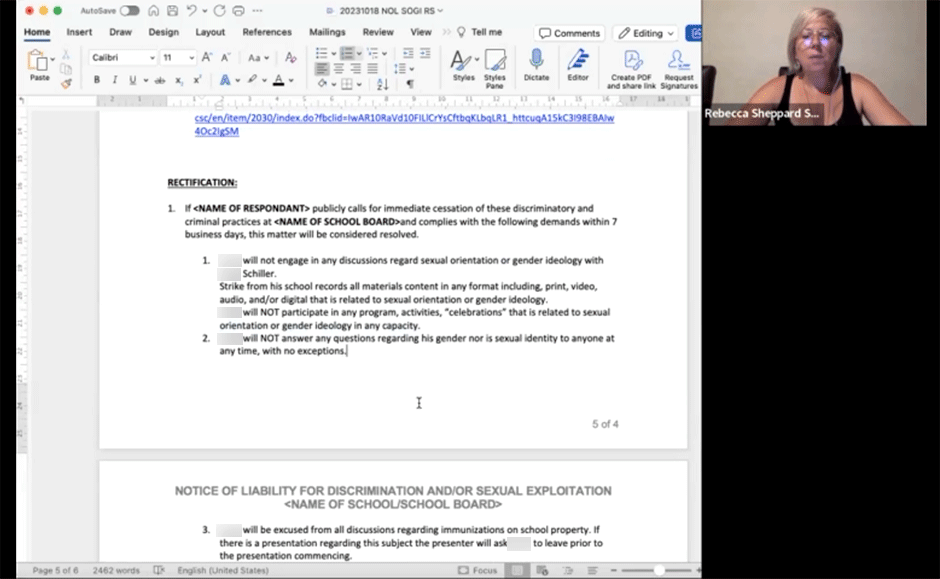Open the font size 11 dropdown
The height and width of the screenshot is (579, 940).
pyautogui.click(x=191, y=58)
